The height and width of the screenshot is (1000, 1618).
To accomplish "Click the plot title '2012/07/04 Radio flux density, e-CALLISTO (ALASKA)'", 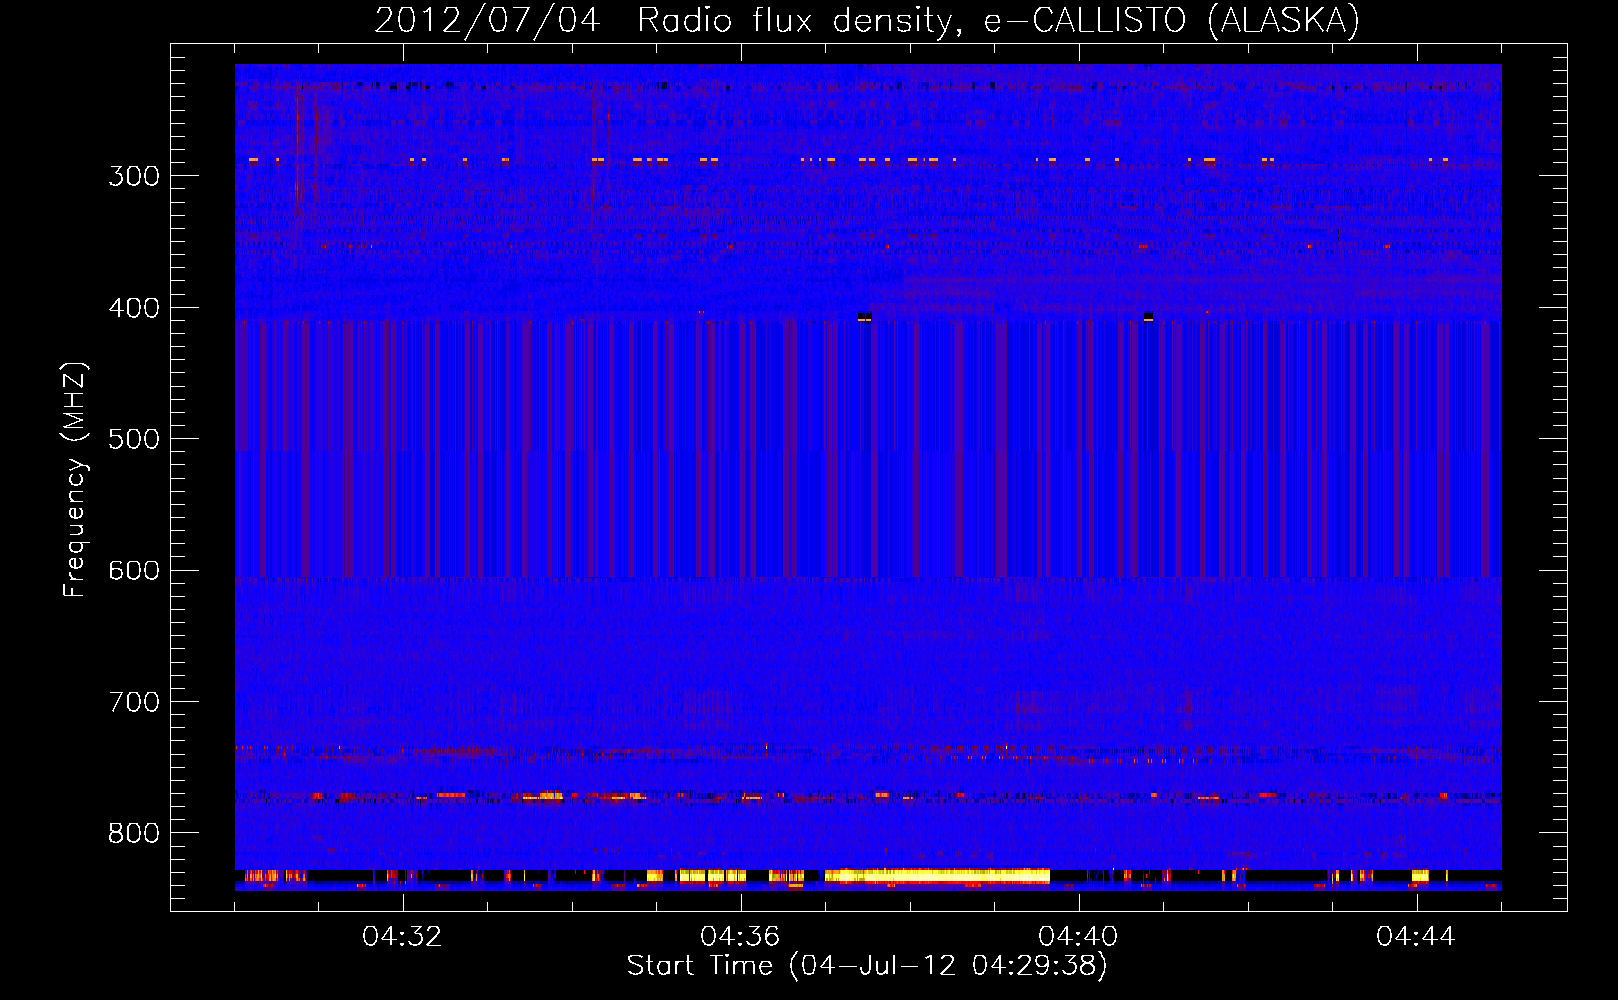I will [x=867, y=20].
